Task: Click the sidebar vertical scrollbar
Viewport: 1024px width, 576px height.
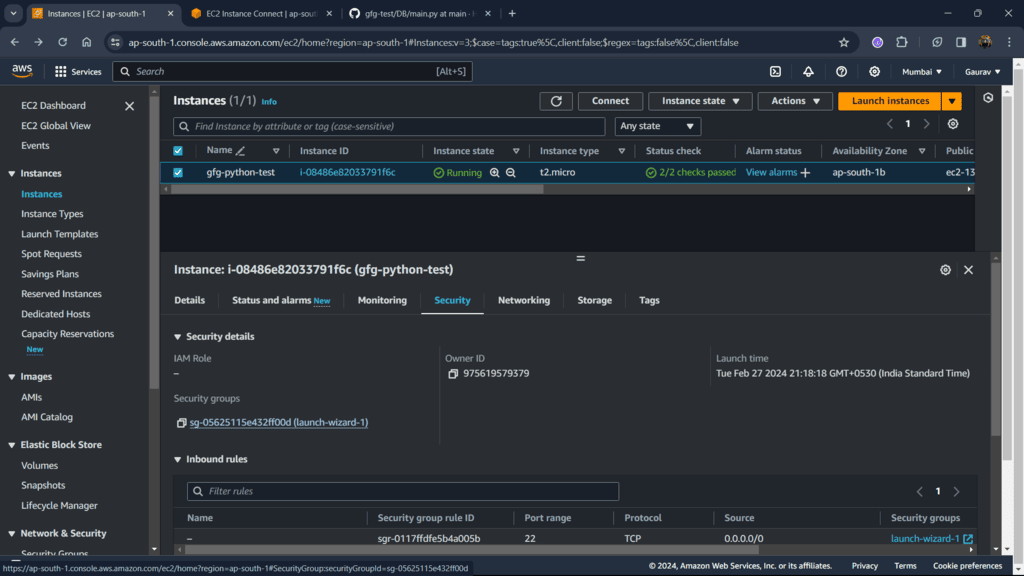Action: pos(154,242)
